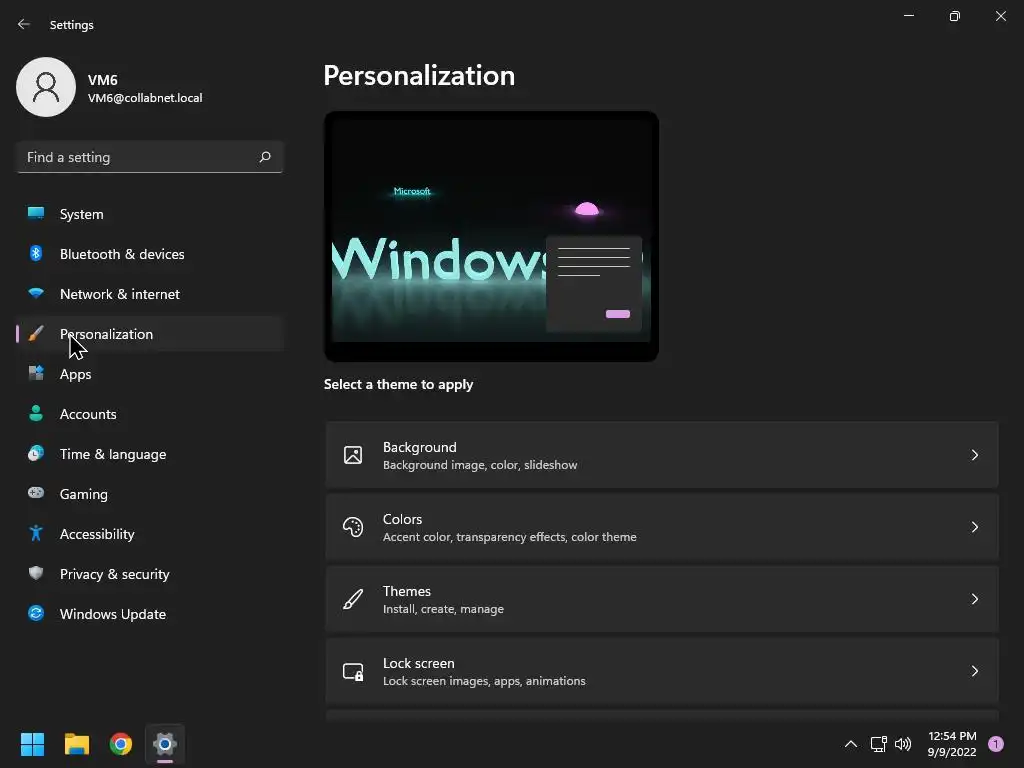Click the Windows Update sync icon
This screenshot has height=768, width=1024.
[x=36, y=613]
